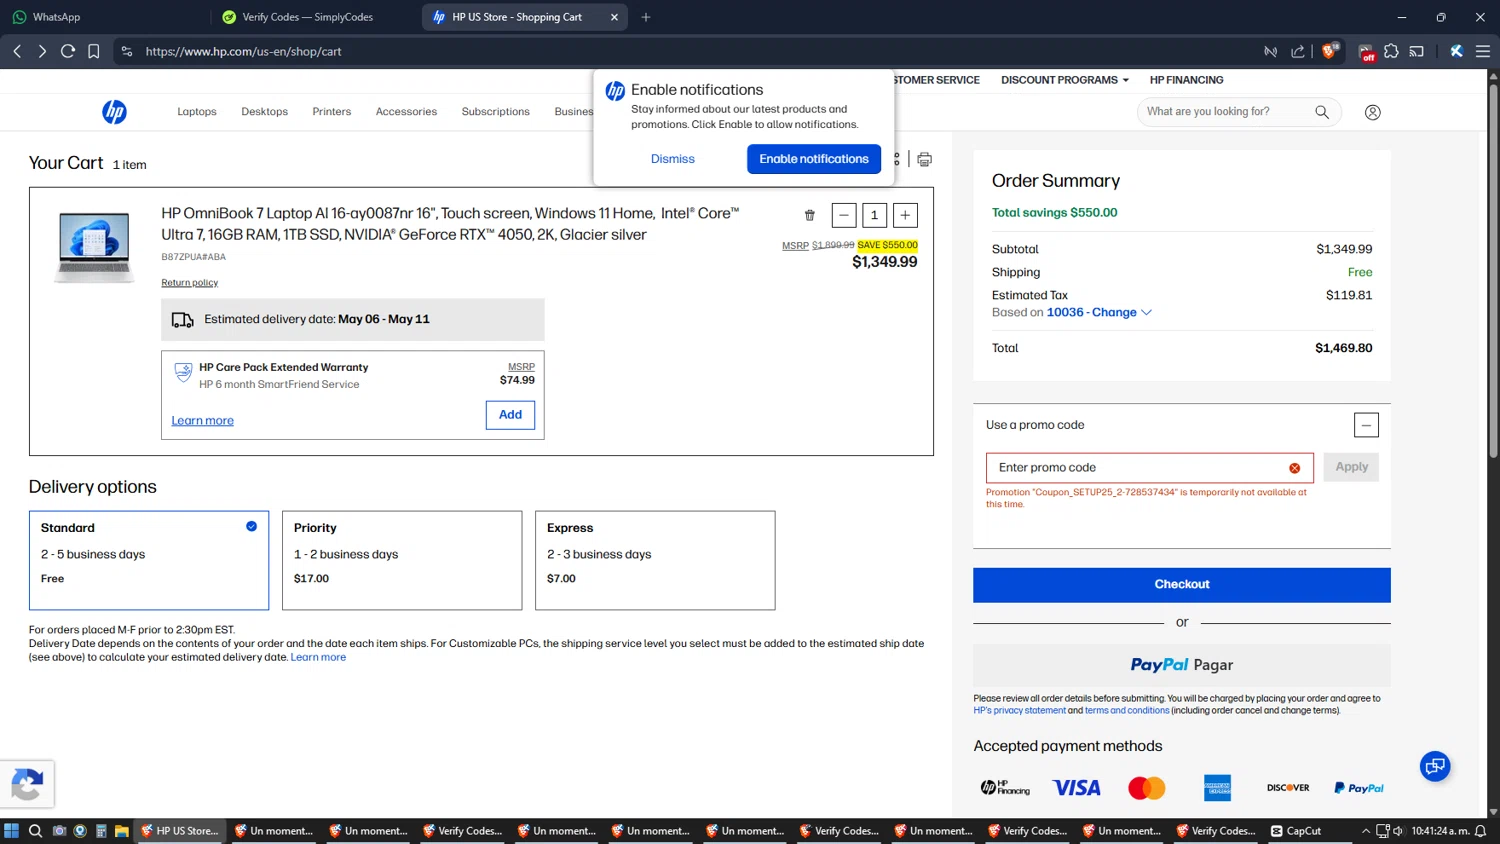Viewport: 1500px width, 844px height.
Task: Open the Windows Start menu
Action: [x=11, y=831]
